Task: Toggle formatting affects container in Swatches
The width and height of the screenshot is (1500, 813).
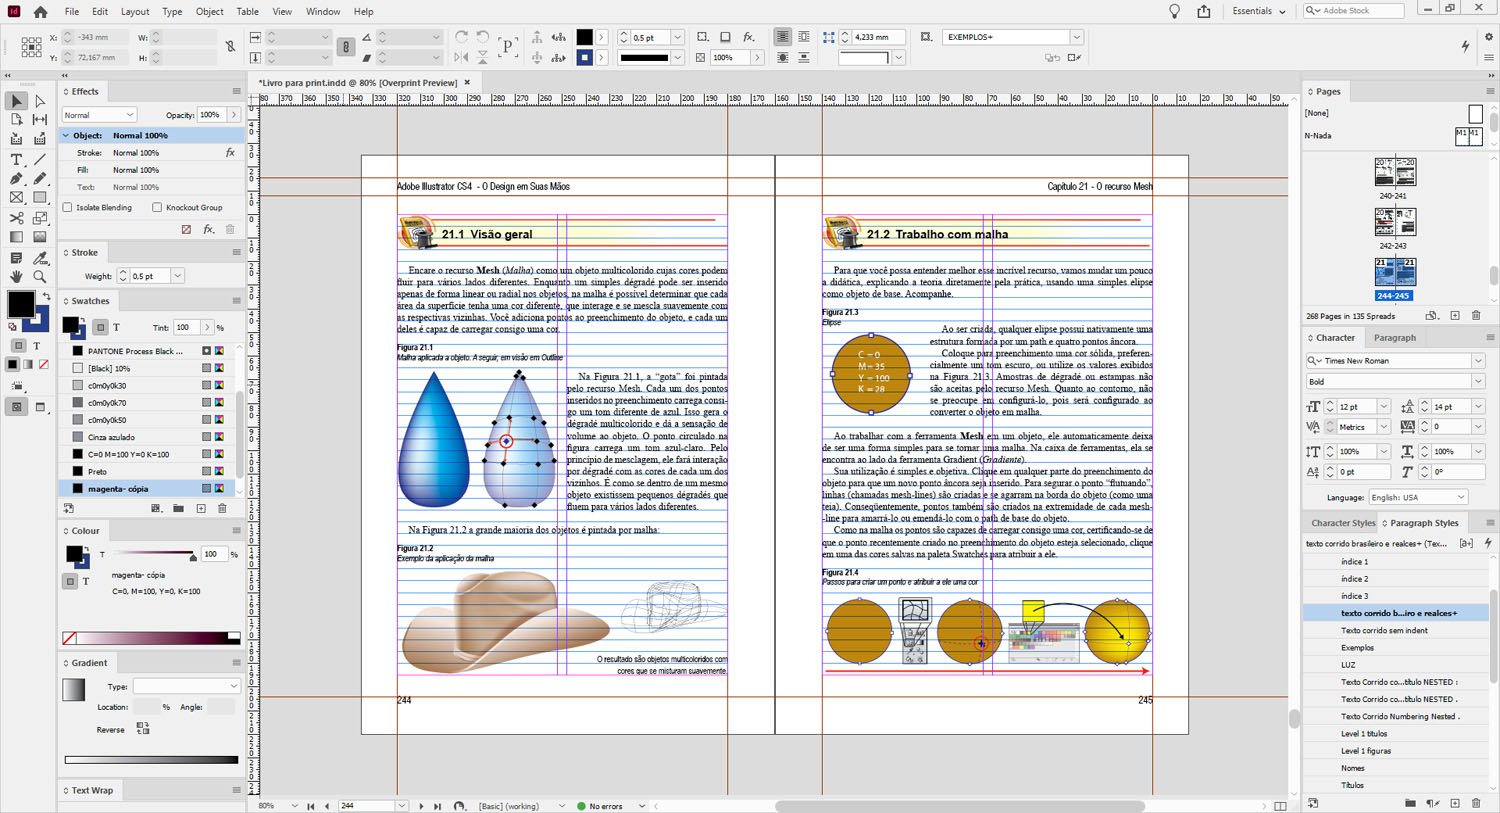Action: (100, 327)
